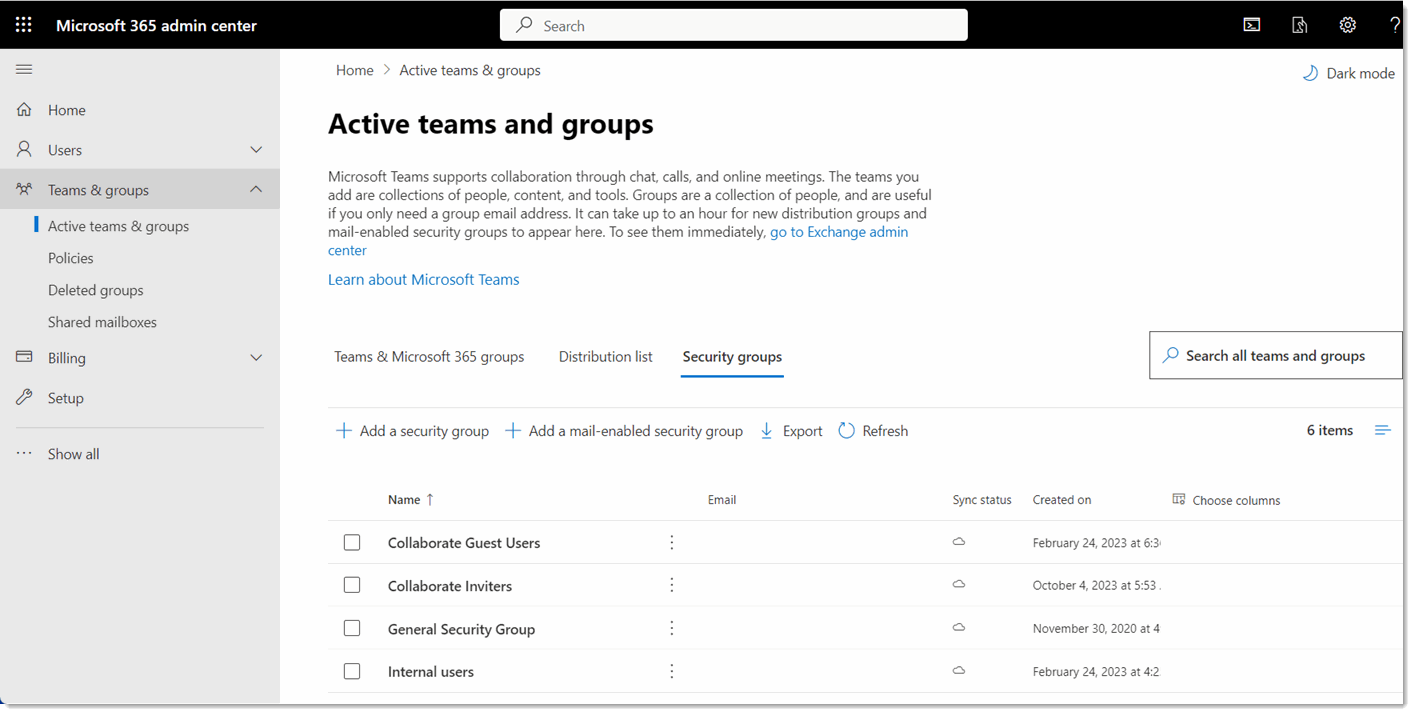
Task: Click the go to Exchange admin center link
Action: (839, 231)
